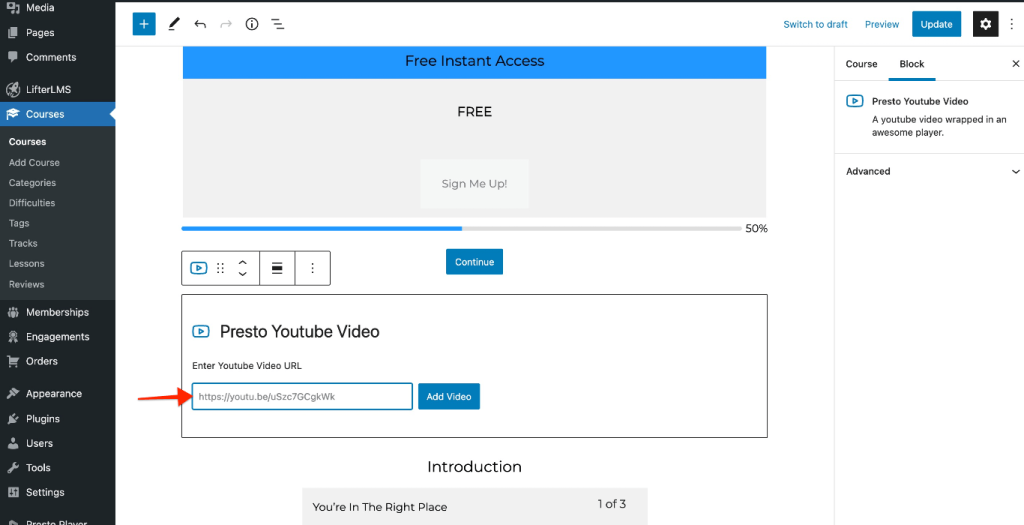Click the Comments bubble icon
Viewport: 1024px width, 525px height.
point(12,57)
